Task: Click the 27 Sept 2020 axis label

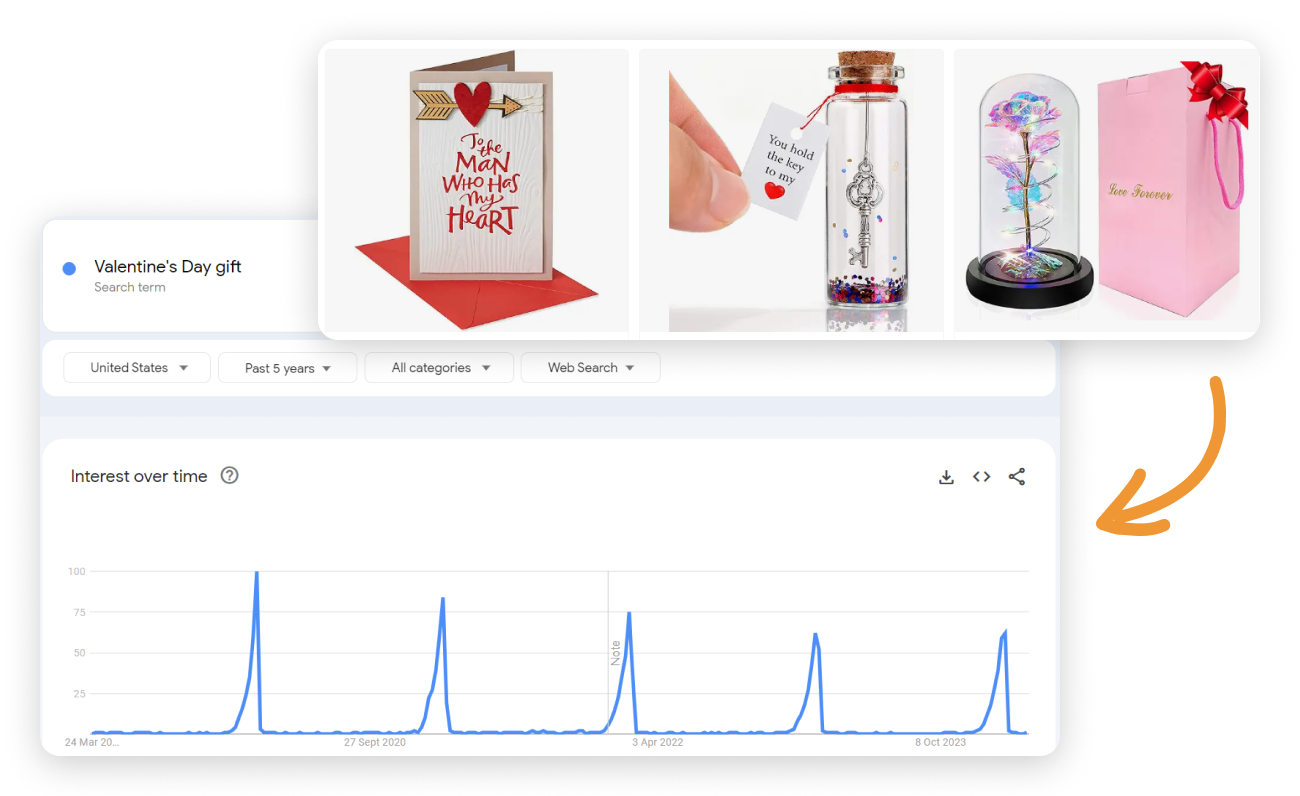Action: (x=375, y=742)
